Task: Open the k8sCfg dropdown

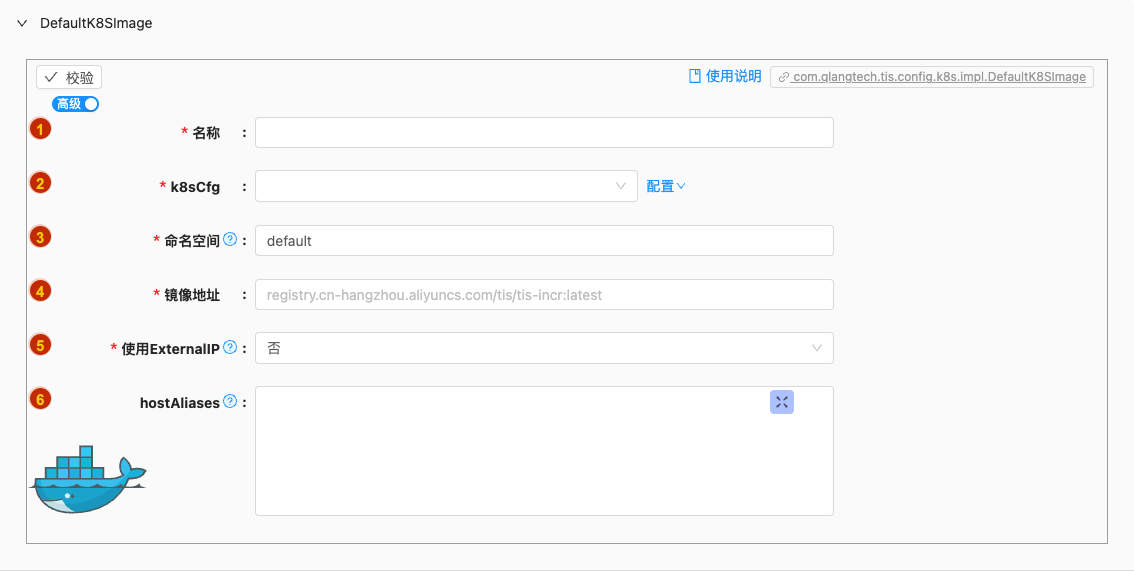Action: [446, 186]
